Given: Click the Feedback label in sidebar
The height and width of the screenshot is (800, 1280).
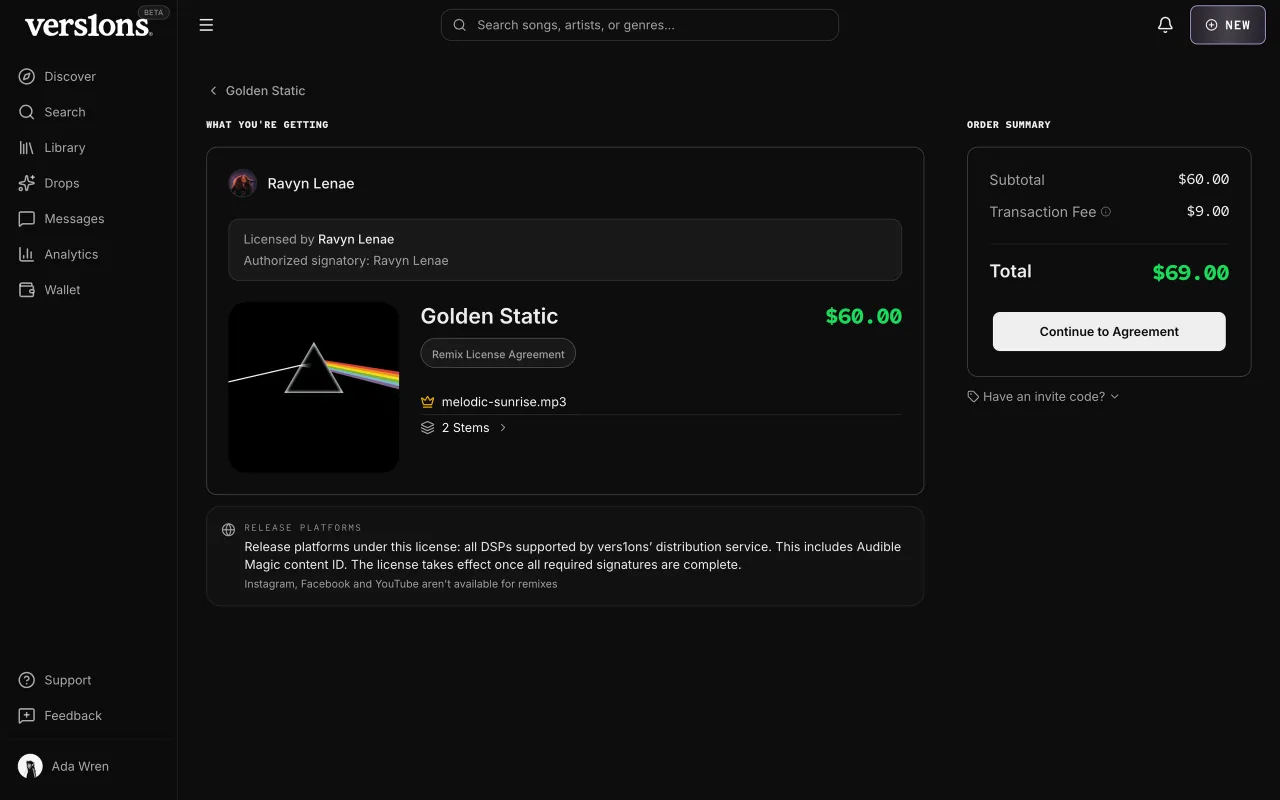Looking at the screenshot, I should (x=73, y=715).
